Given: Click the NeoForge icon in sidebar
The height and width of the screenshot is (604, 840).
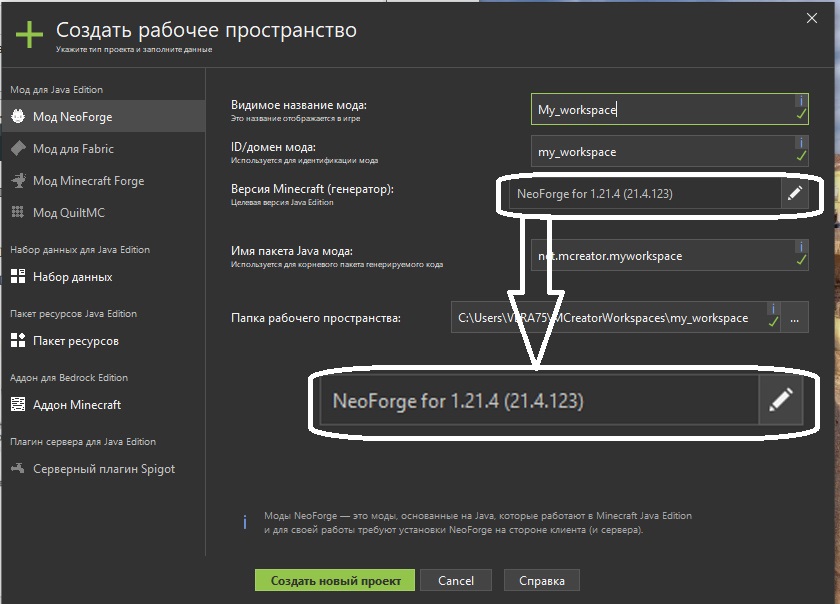Looking at the screenshot, I should [18, 116].
